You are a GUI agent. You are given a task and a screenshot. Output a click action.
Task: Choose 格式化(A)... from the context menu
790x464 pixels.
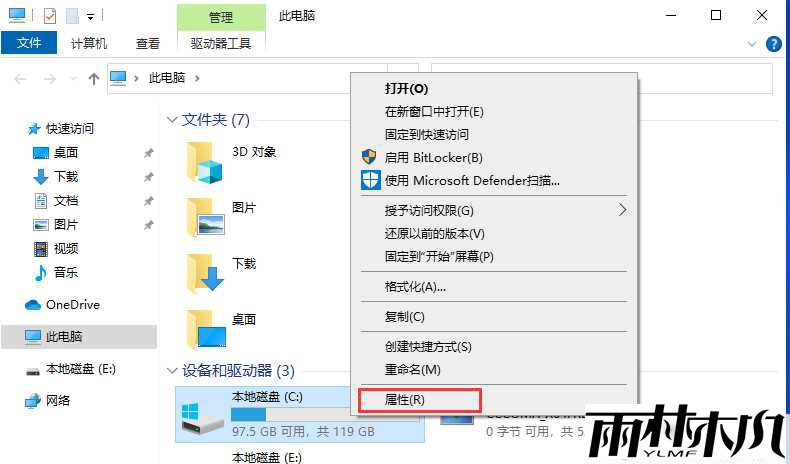click(415, 287)
